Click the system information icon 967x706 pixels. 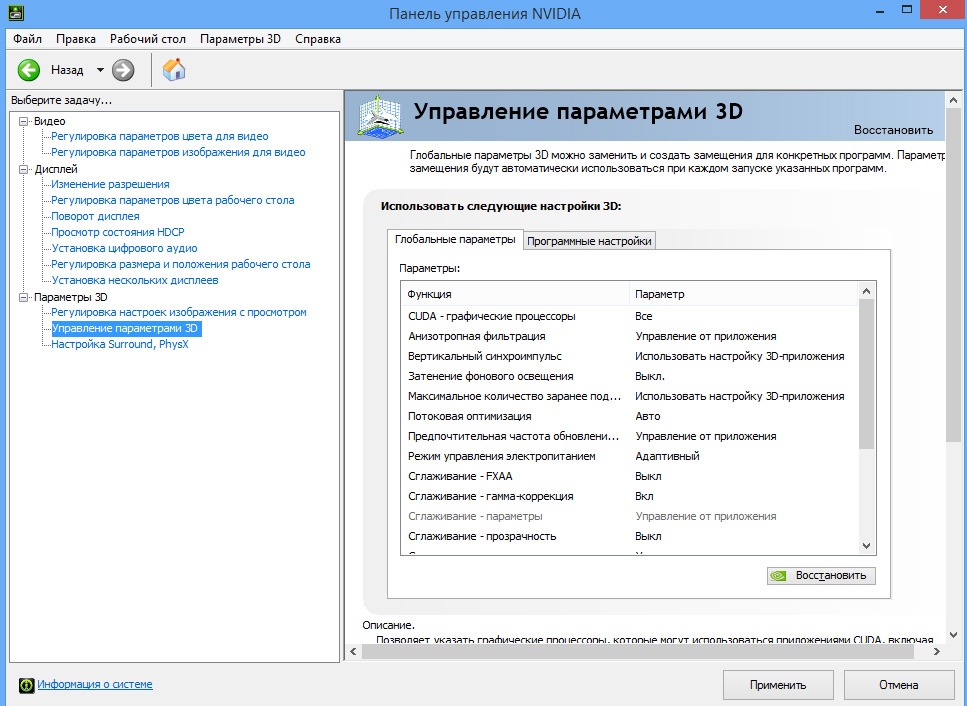(27, 684)
